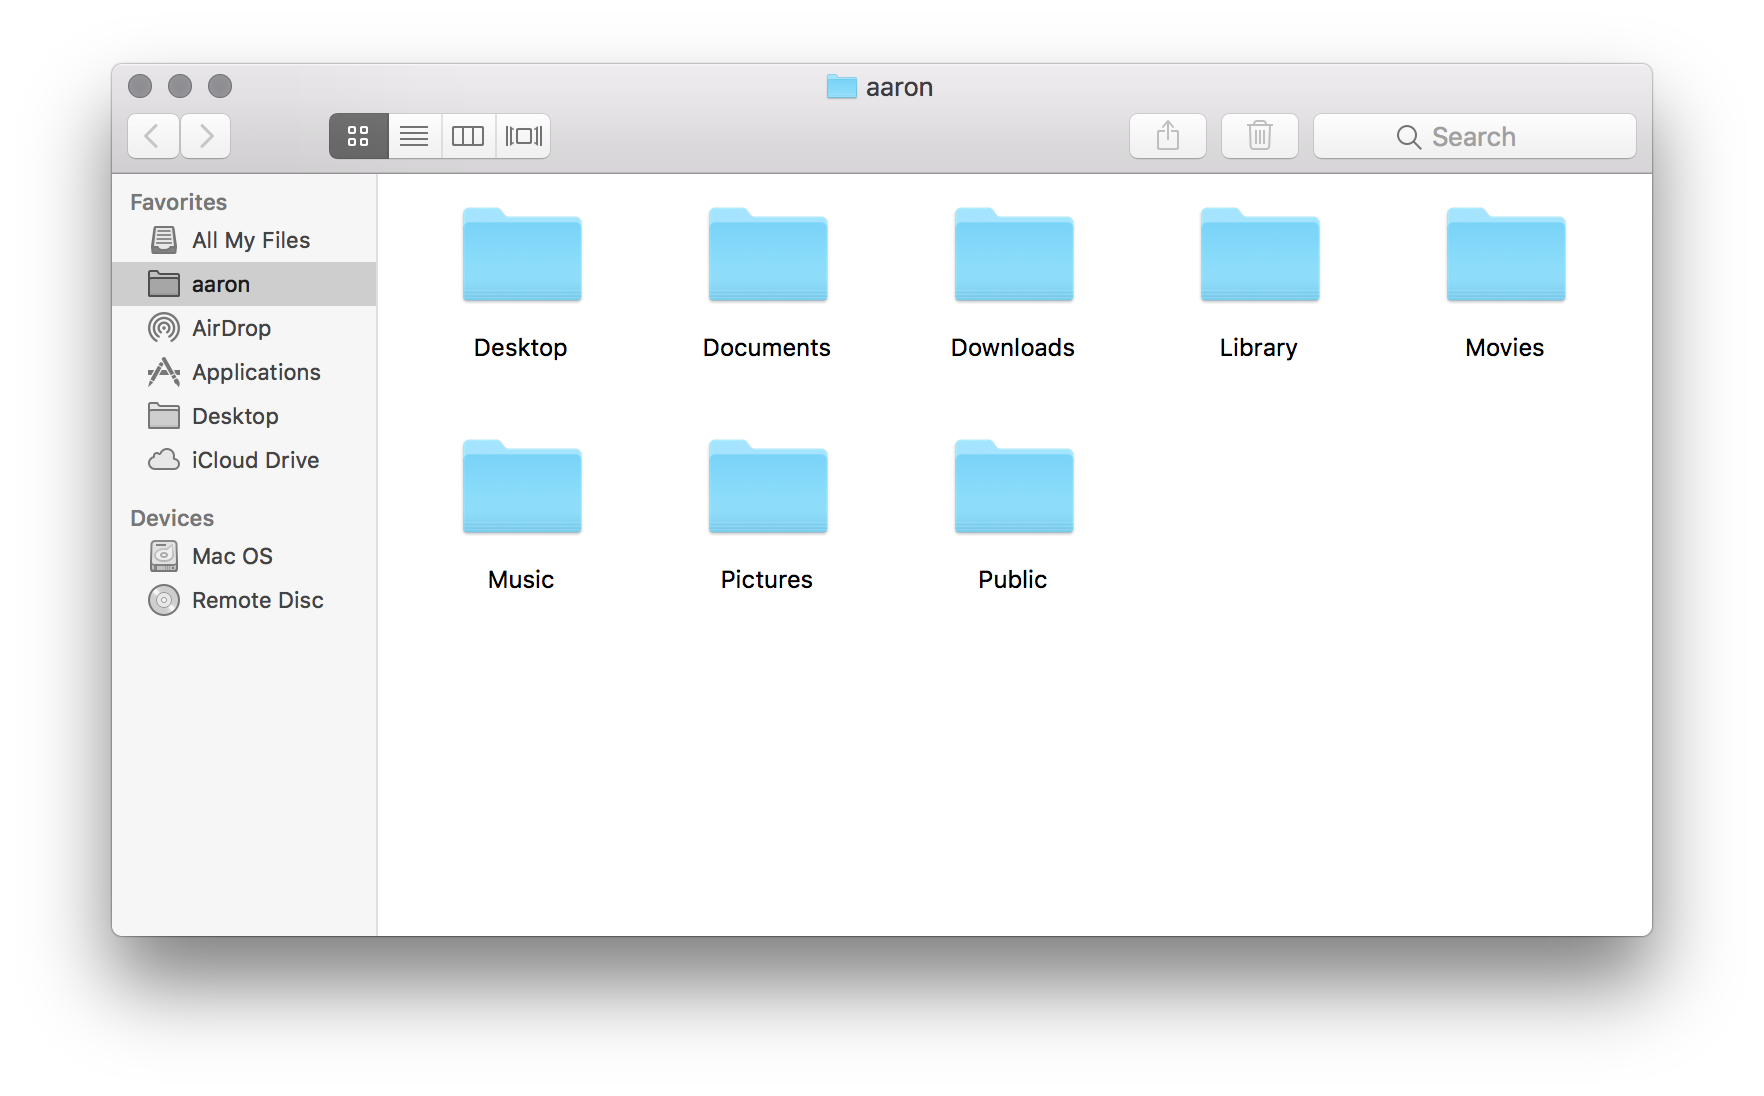1764x1096 pixels.
Task: Click the Devices sidebar section header
Action: pyautogui.click(x=172, y=518)
